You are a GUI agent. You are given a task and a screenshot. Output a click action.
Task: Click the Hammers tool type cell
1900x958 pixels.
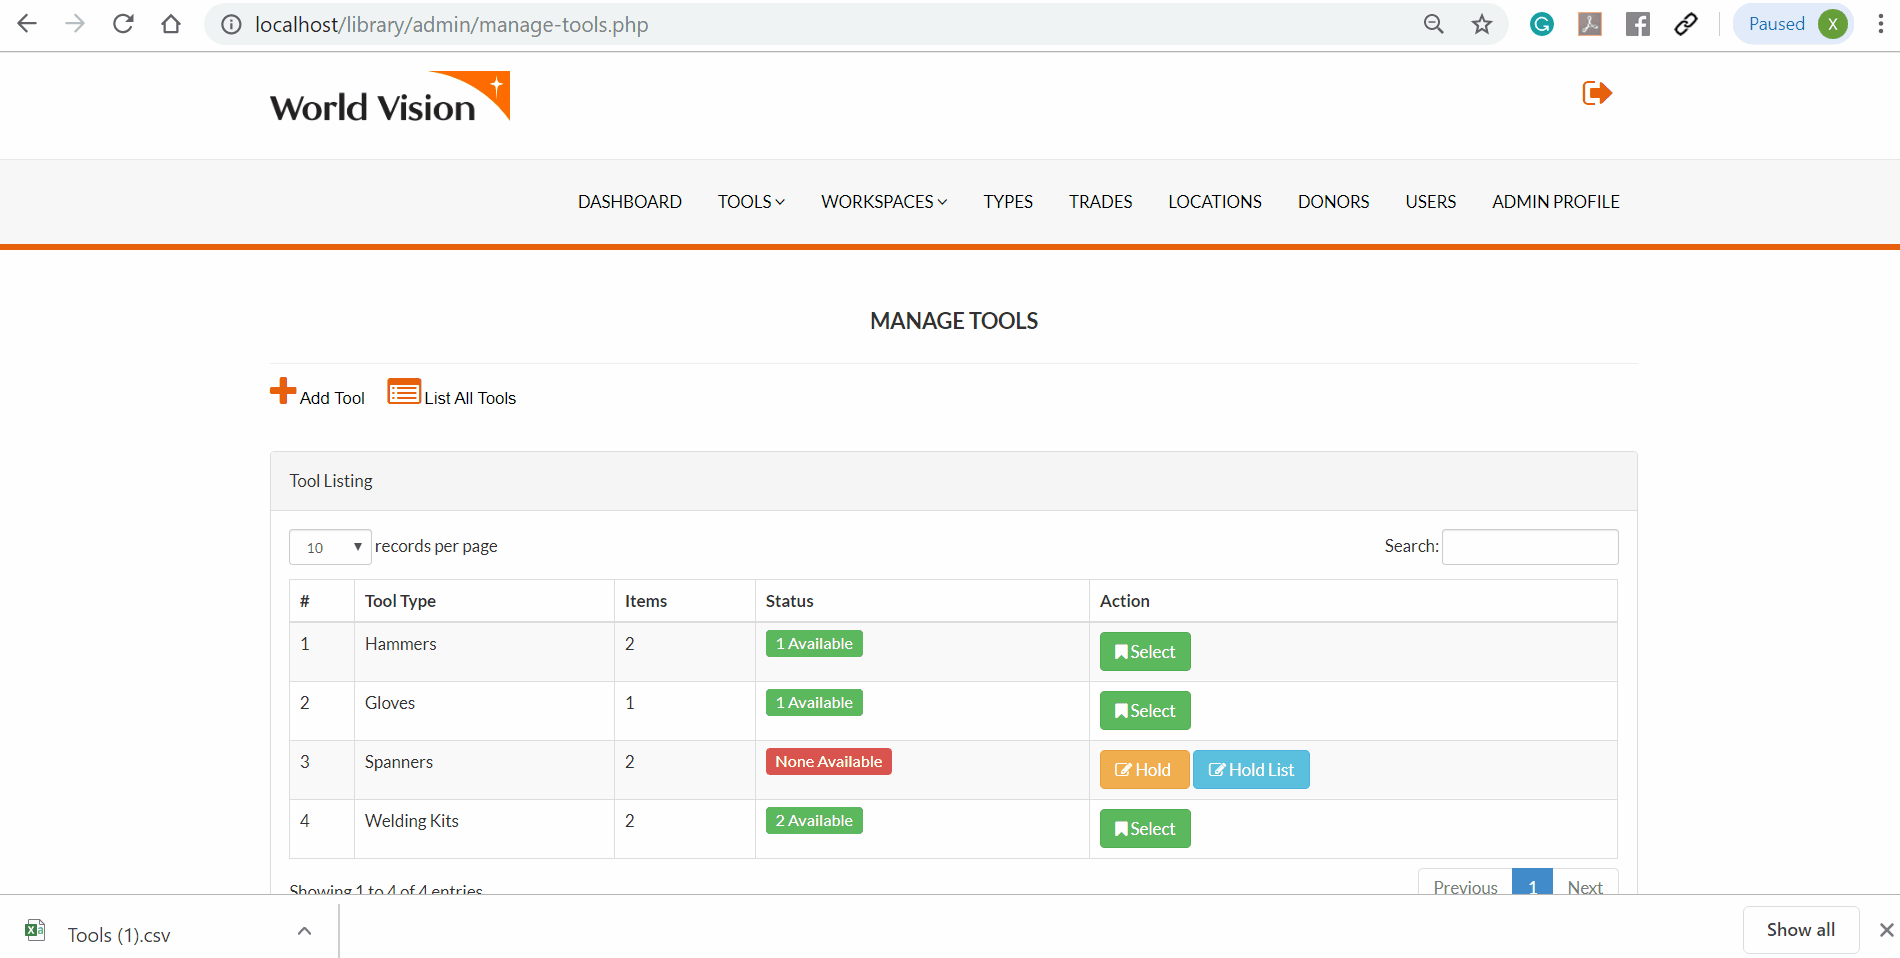click(484, 652)
